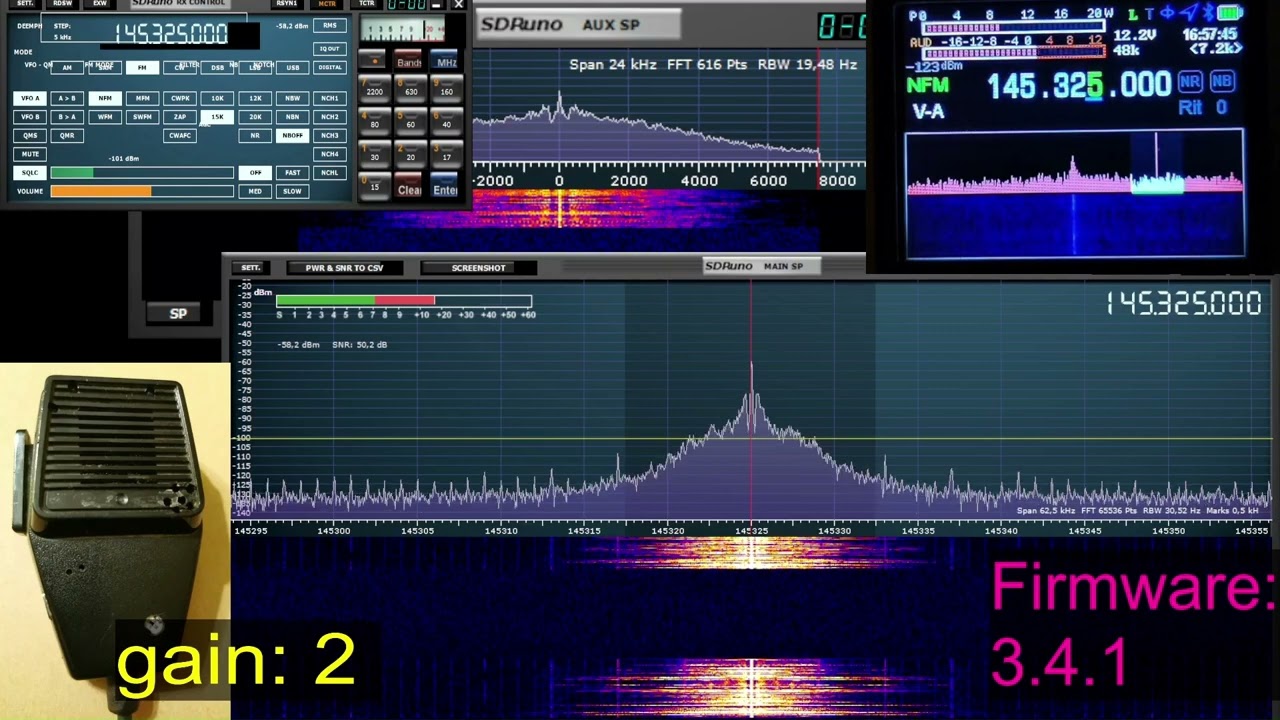Click the keypad Clear button
This screenshot has height=720, width=1280.
pyautogui.click(x=409, y=187)
